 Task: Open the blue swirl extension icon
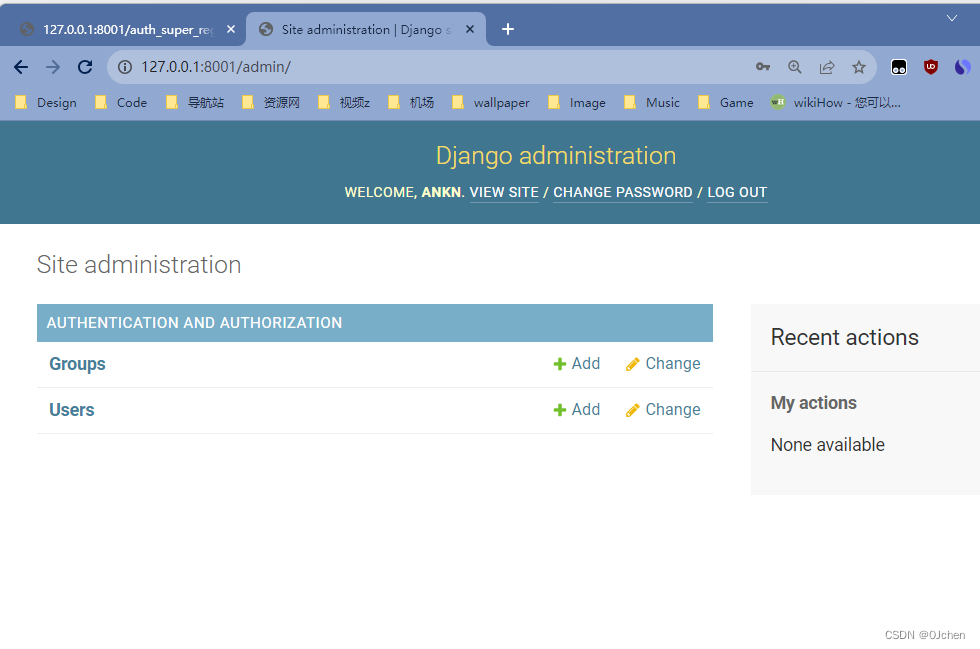(x=962, y=67)
